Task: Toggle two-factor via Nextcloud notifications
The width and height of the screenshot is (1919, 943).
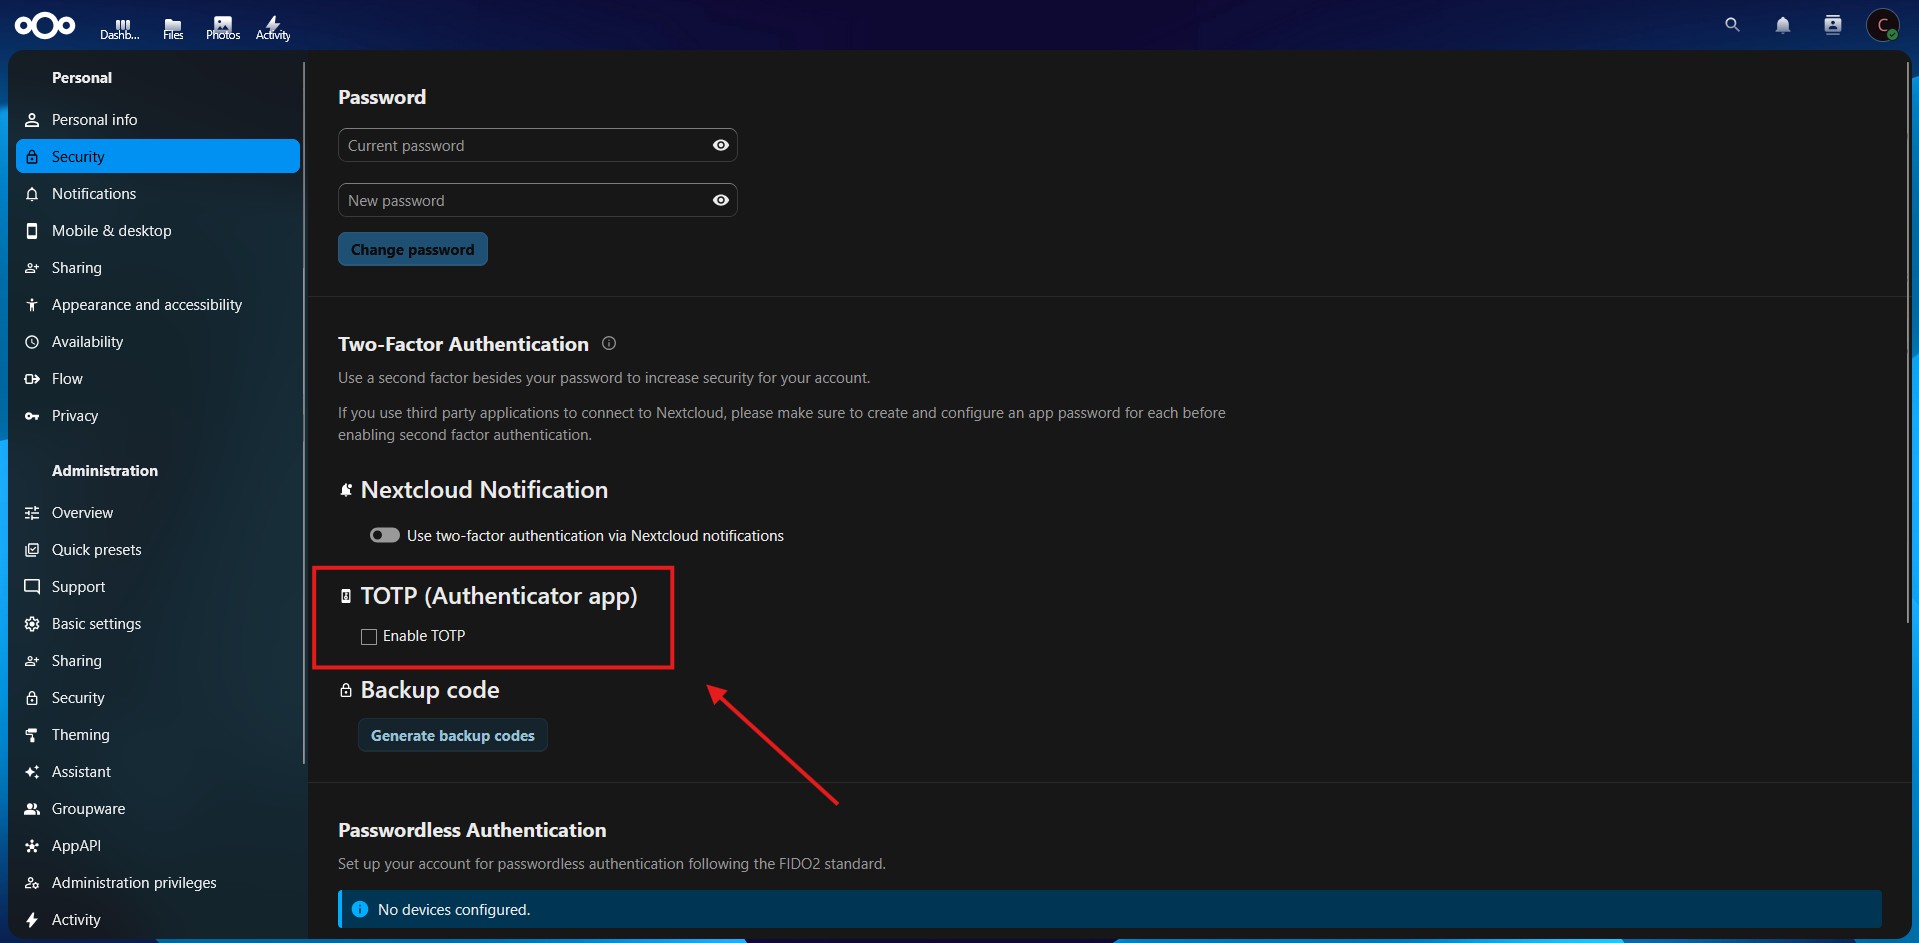Action: pyautogui.click(x=384, y=535)
